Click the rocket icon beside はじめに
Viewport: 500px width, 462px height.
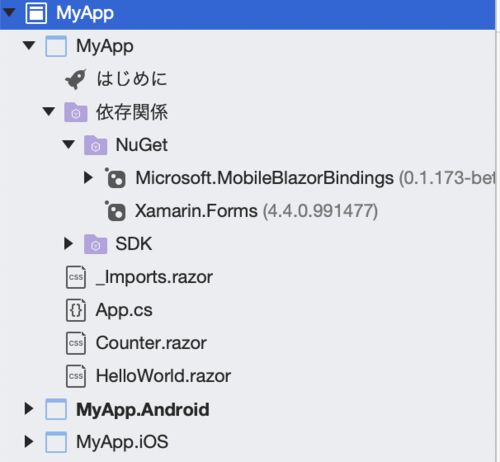(x=76, y=79)
